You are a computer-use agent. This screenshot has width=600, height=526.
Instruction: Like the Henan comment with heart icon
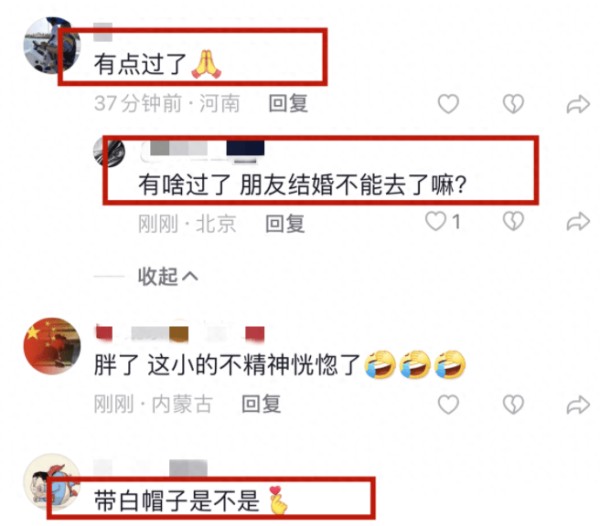point(448,104)
